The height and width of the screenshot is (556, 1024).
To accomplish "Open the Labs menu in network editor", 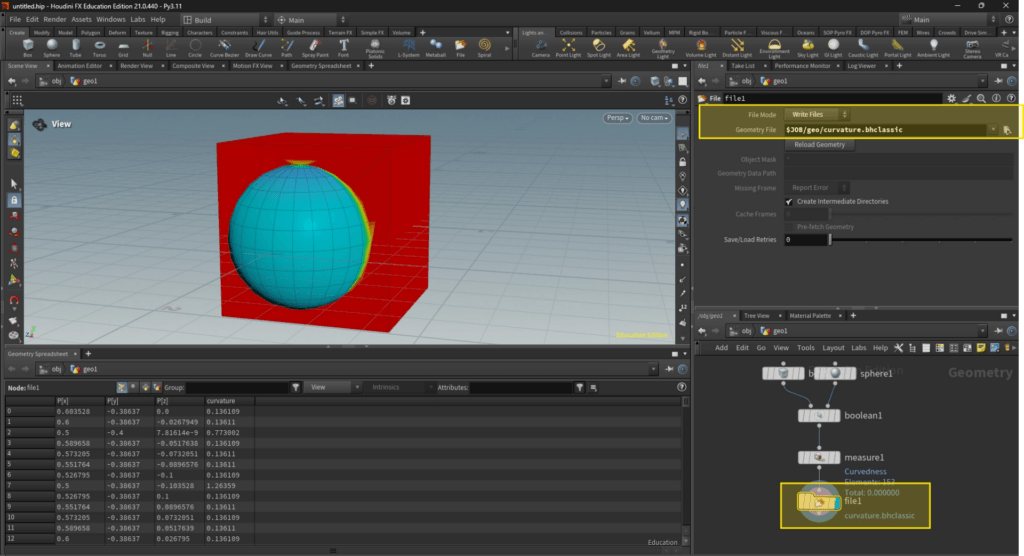I will click(858, 348).
